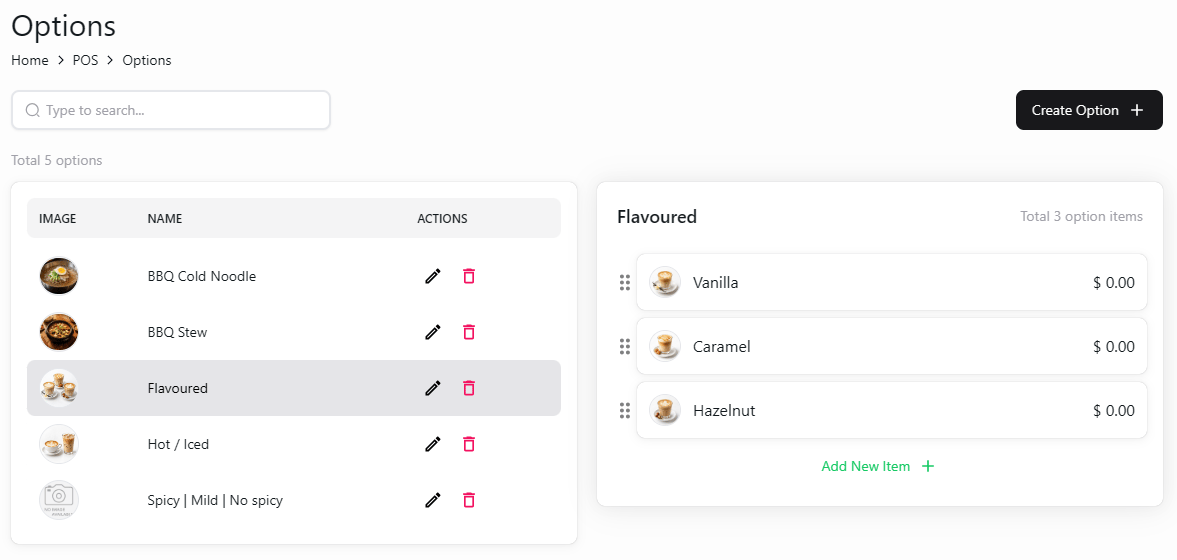Click the Total 5 options text
The height and width of the screenshot is (560, 1177).
57,160
